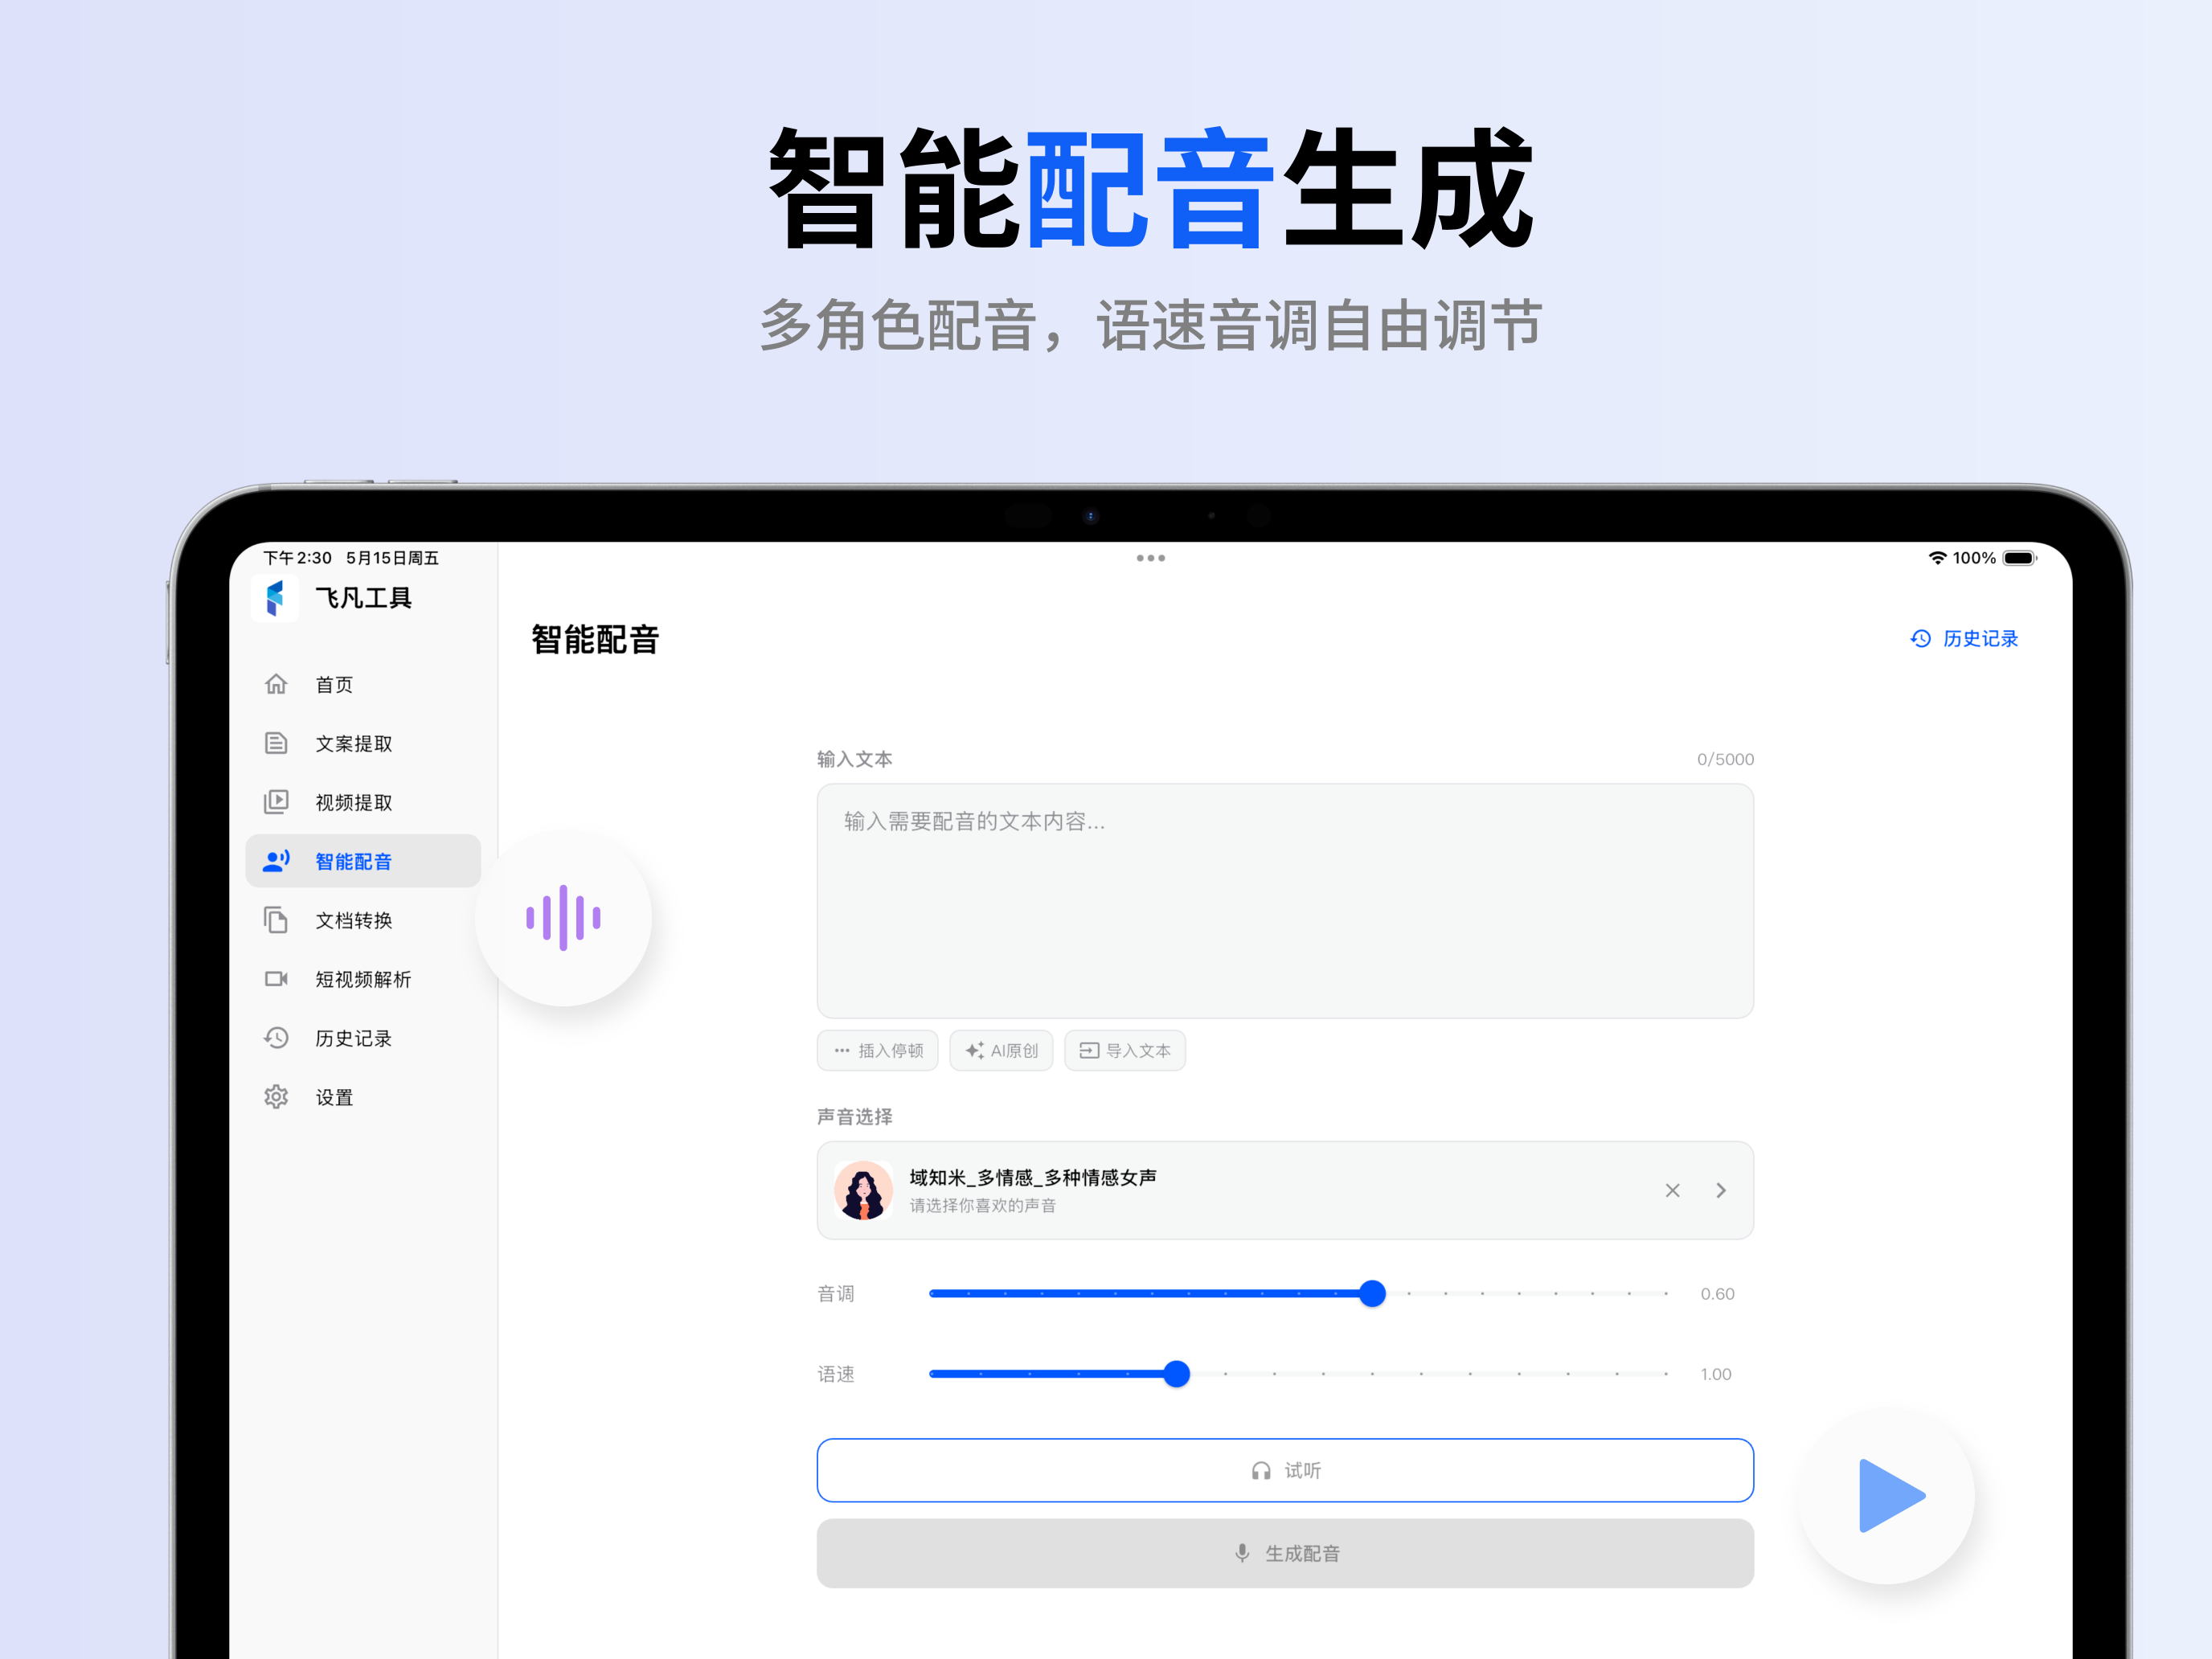
Task: Go to 视频提取 in the sidebar
Action: click(363, 802)
